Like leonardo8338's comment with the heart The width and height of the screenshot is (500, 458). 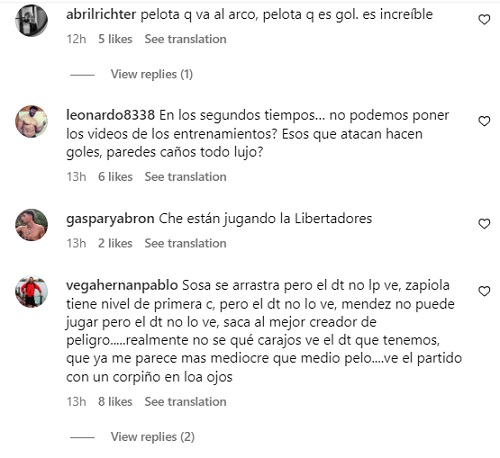484,121
